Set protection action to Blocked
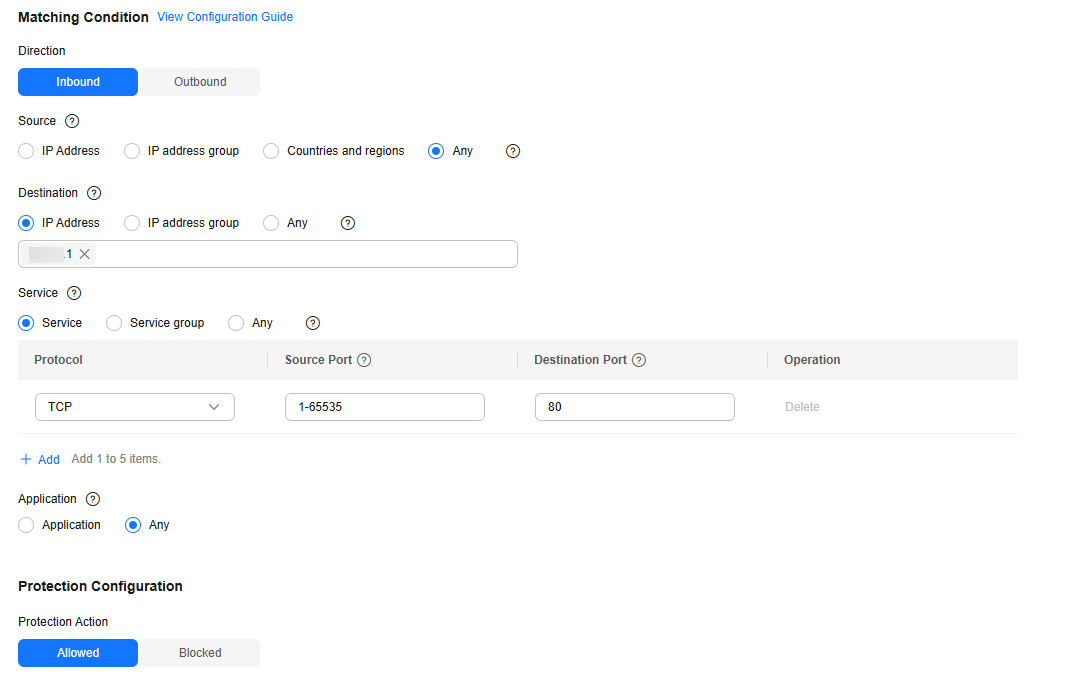1066x679 pixels. [200, 653]
